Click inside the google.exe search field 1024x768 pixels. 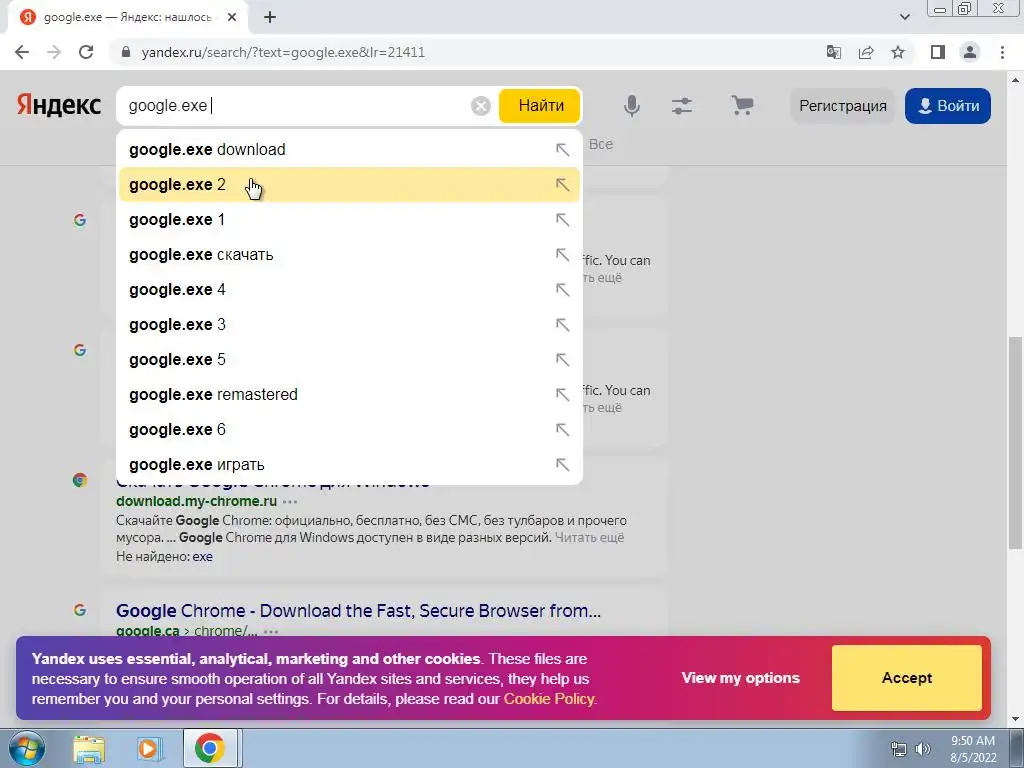pyautogui.click(x=294, y=106)
